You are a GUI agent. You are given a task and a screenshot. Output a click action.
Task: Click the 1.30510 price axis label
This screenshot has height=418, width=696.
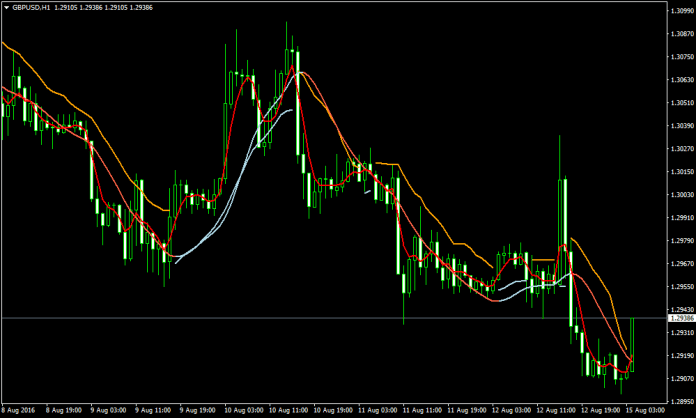pos(680,103)
